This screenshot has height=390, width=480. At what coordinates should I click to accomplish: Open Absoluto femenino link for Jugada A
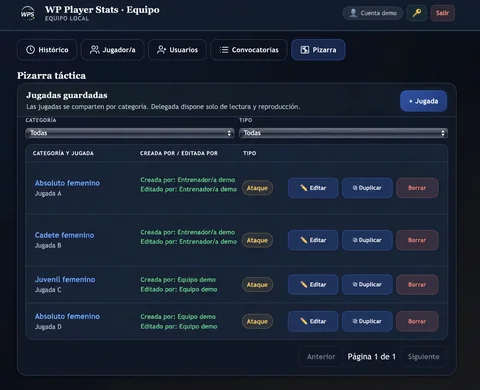point(67,183)
